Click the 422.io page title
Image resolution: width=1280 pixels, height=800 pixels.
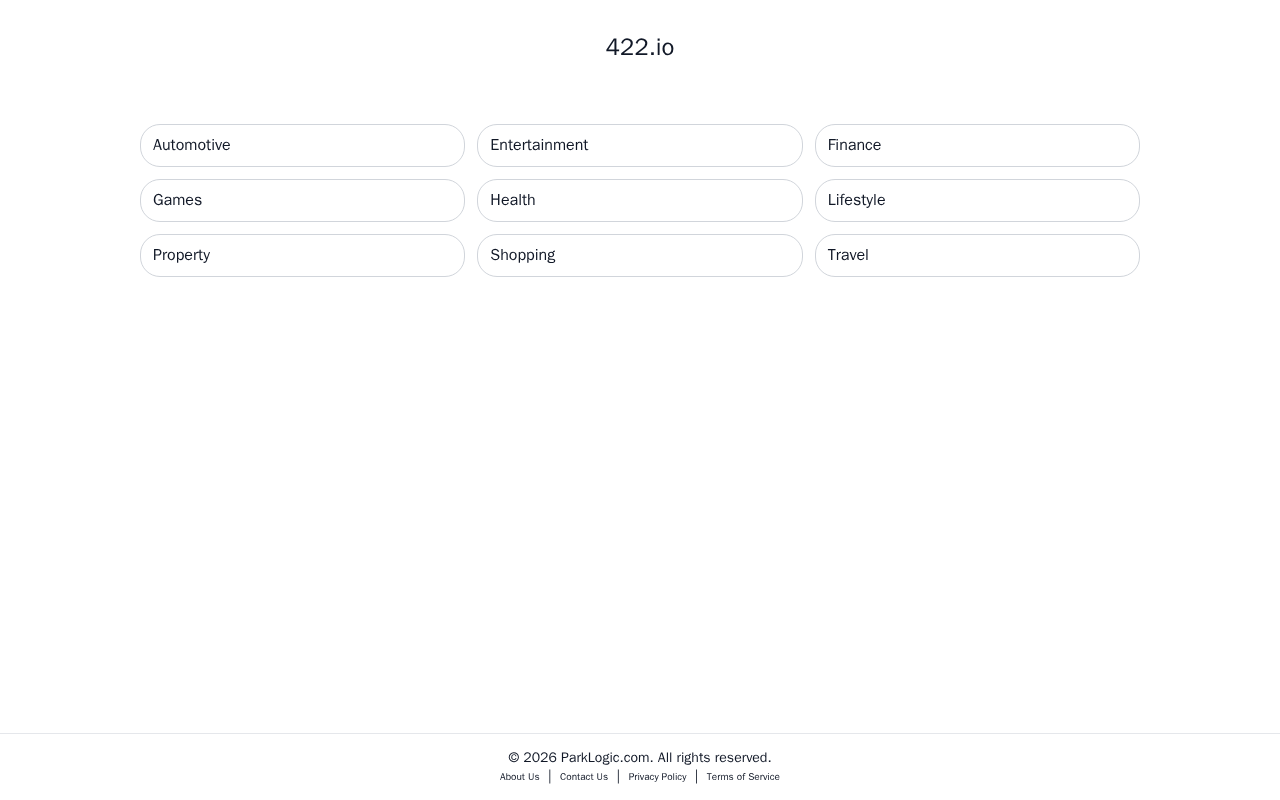tap(640, 47)
